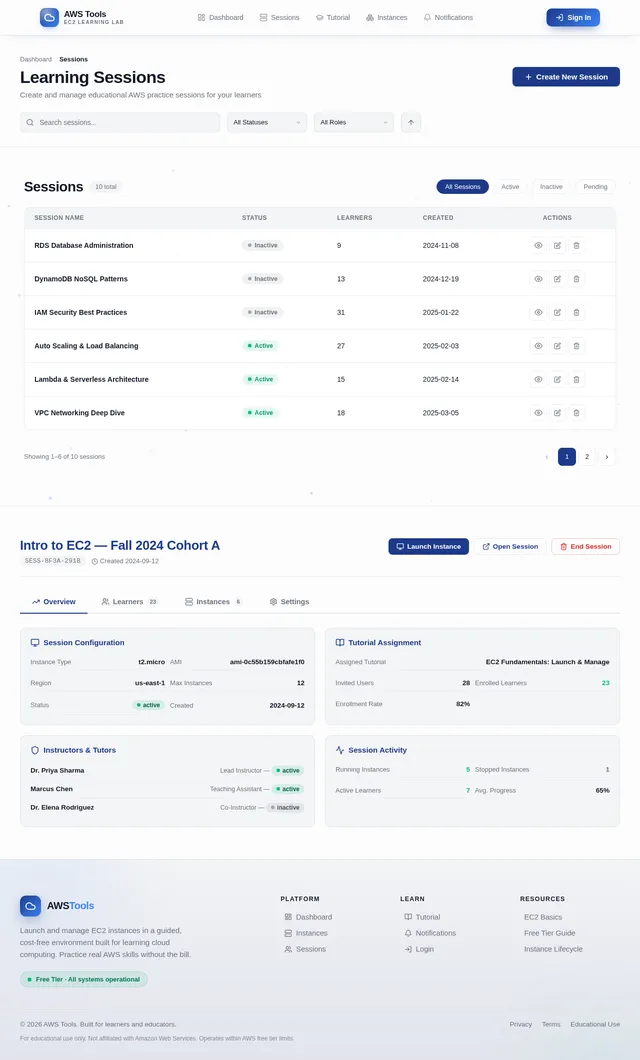This screenshot has width=640, height=1060.
Task: View the Lambda & Serverless Architecture session
Action: [x=538, y=379]
